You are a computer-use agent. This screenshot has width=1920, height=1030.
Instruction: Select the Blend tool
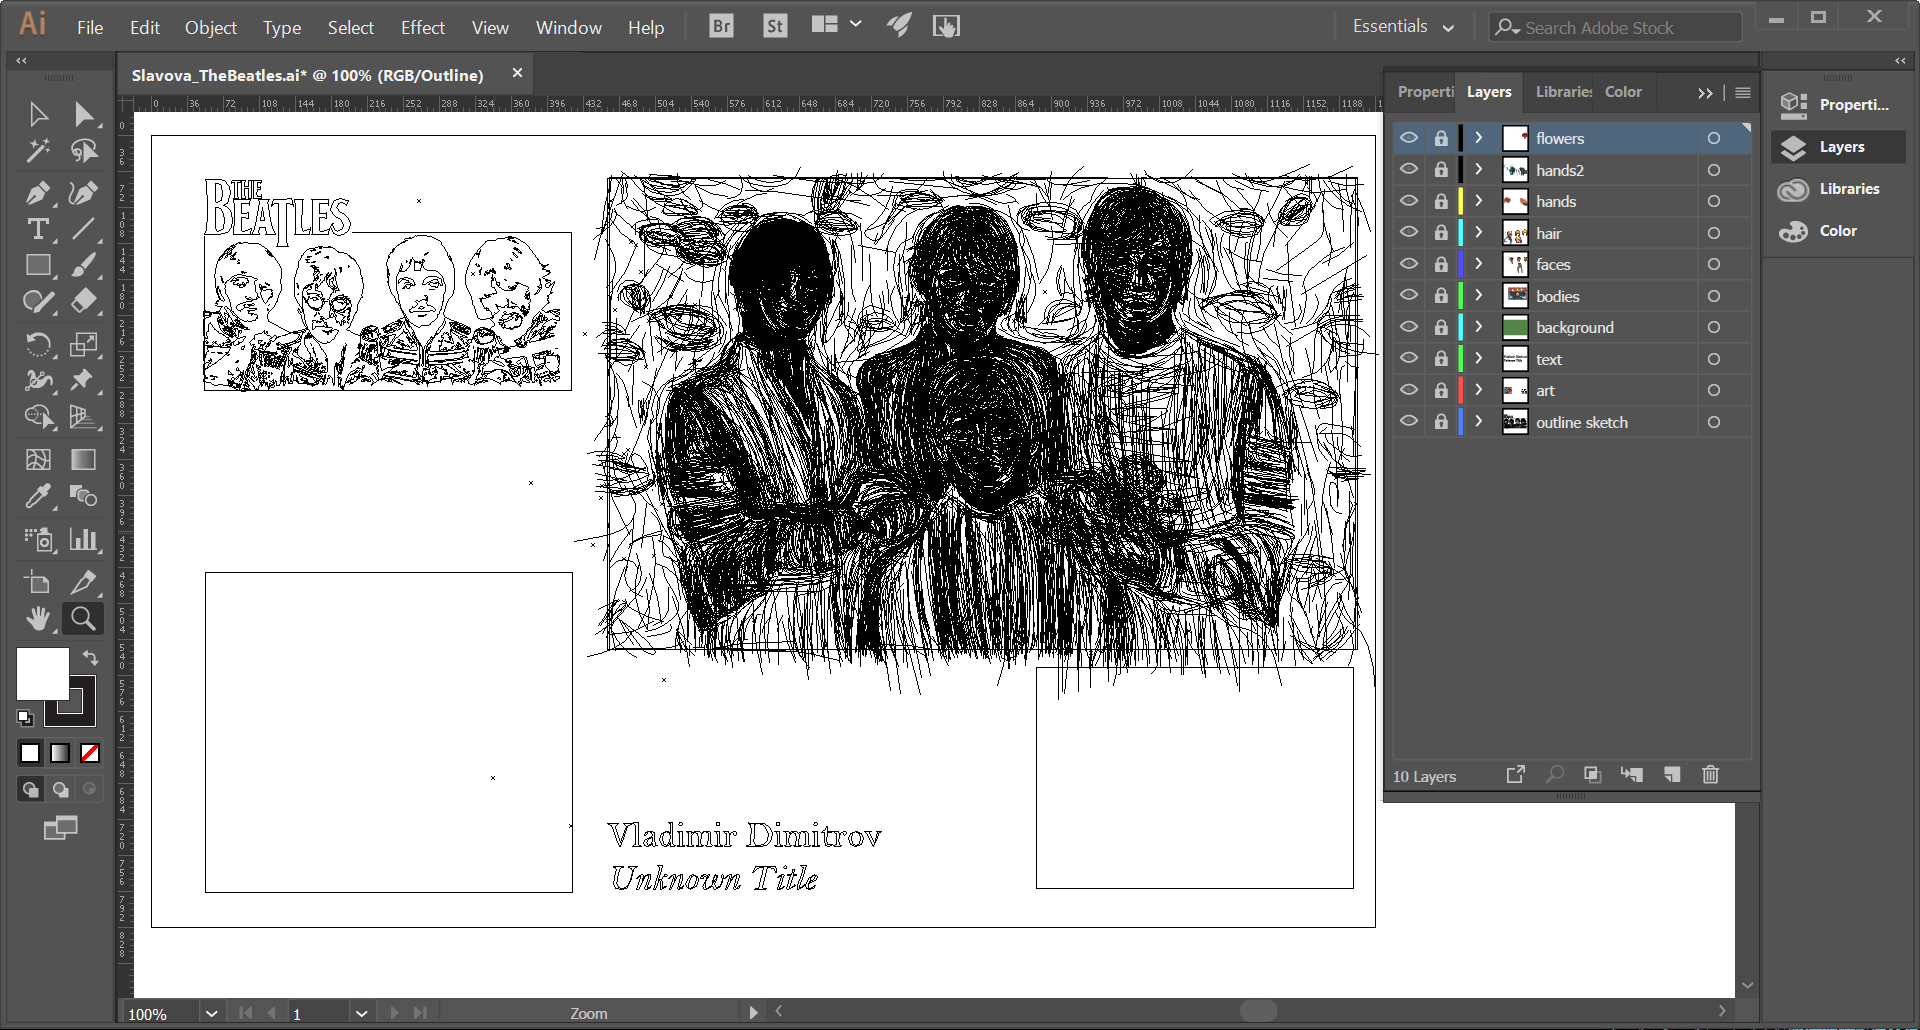click(84, 496)
